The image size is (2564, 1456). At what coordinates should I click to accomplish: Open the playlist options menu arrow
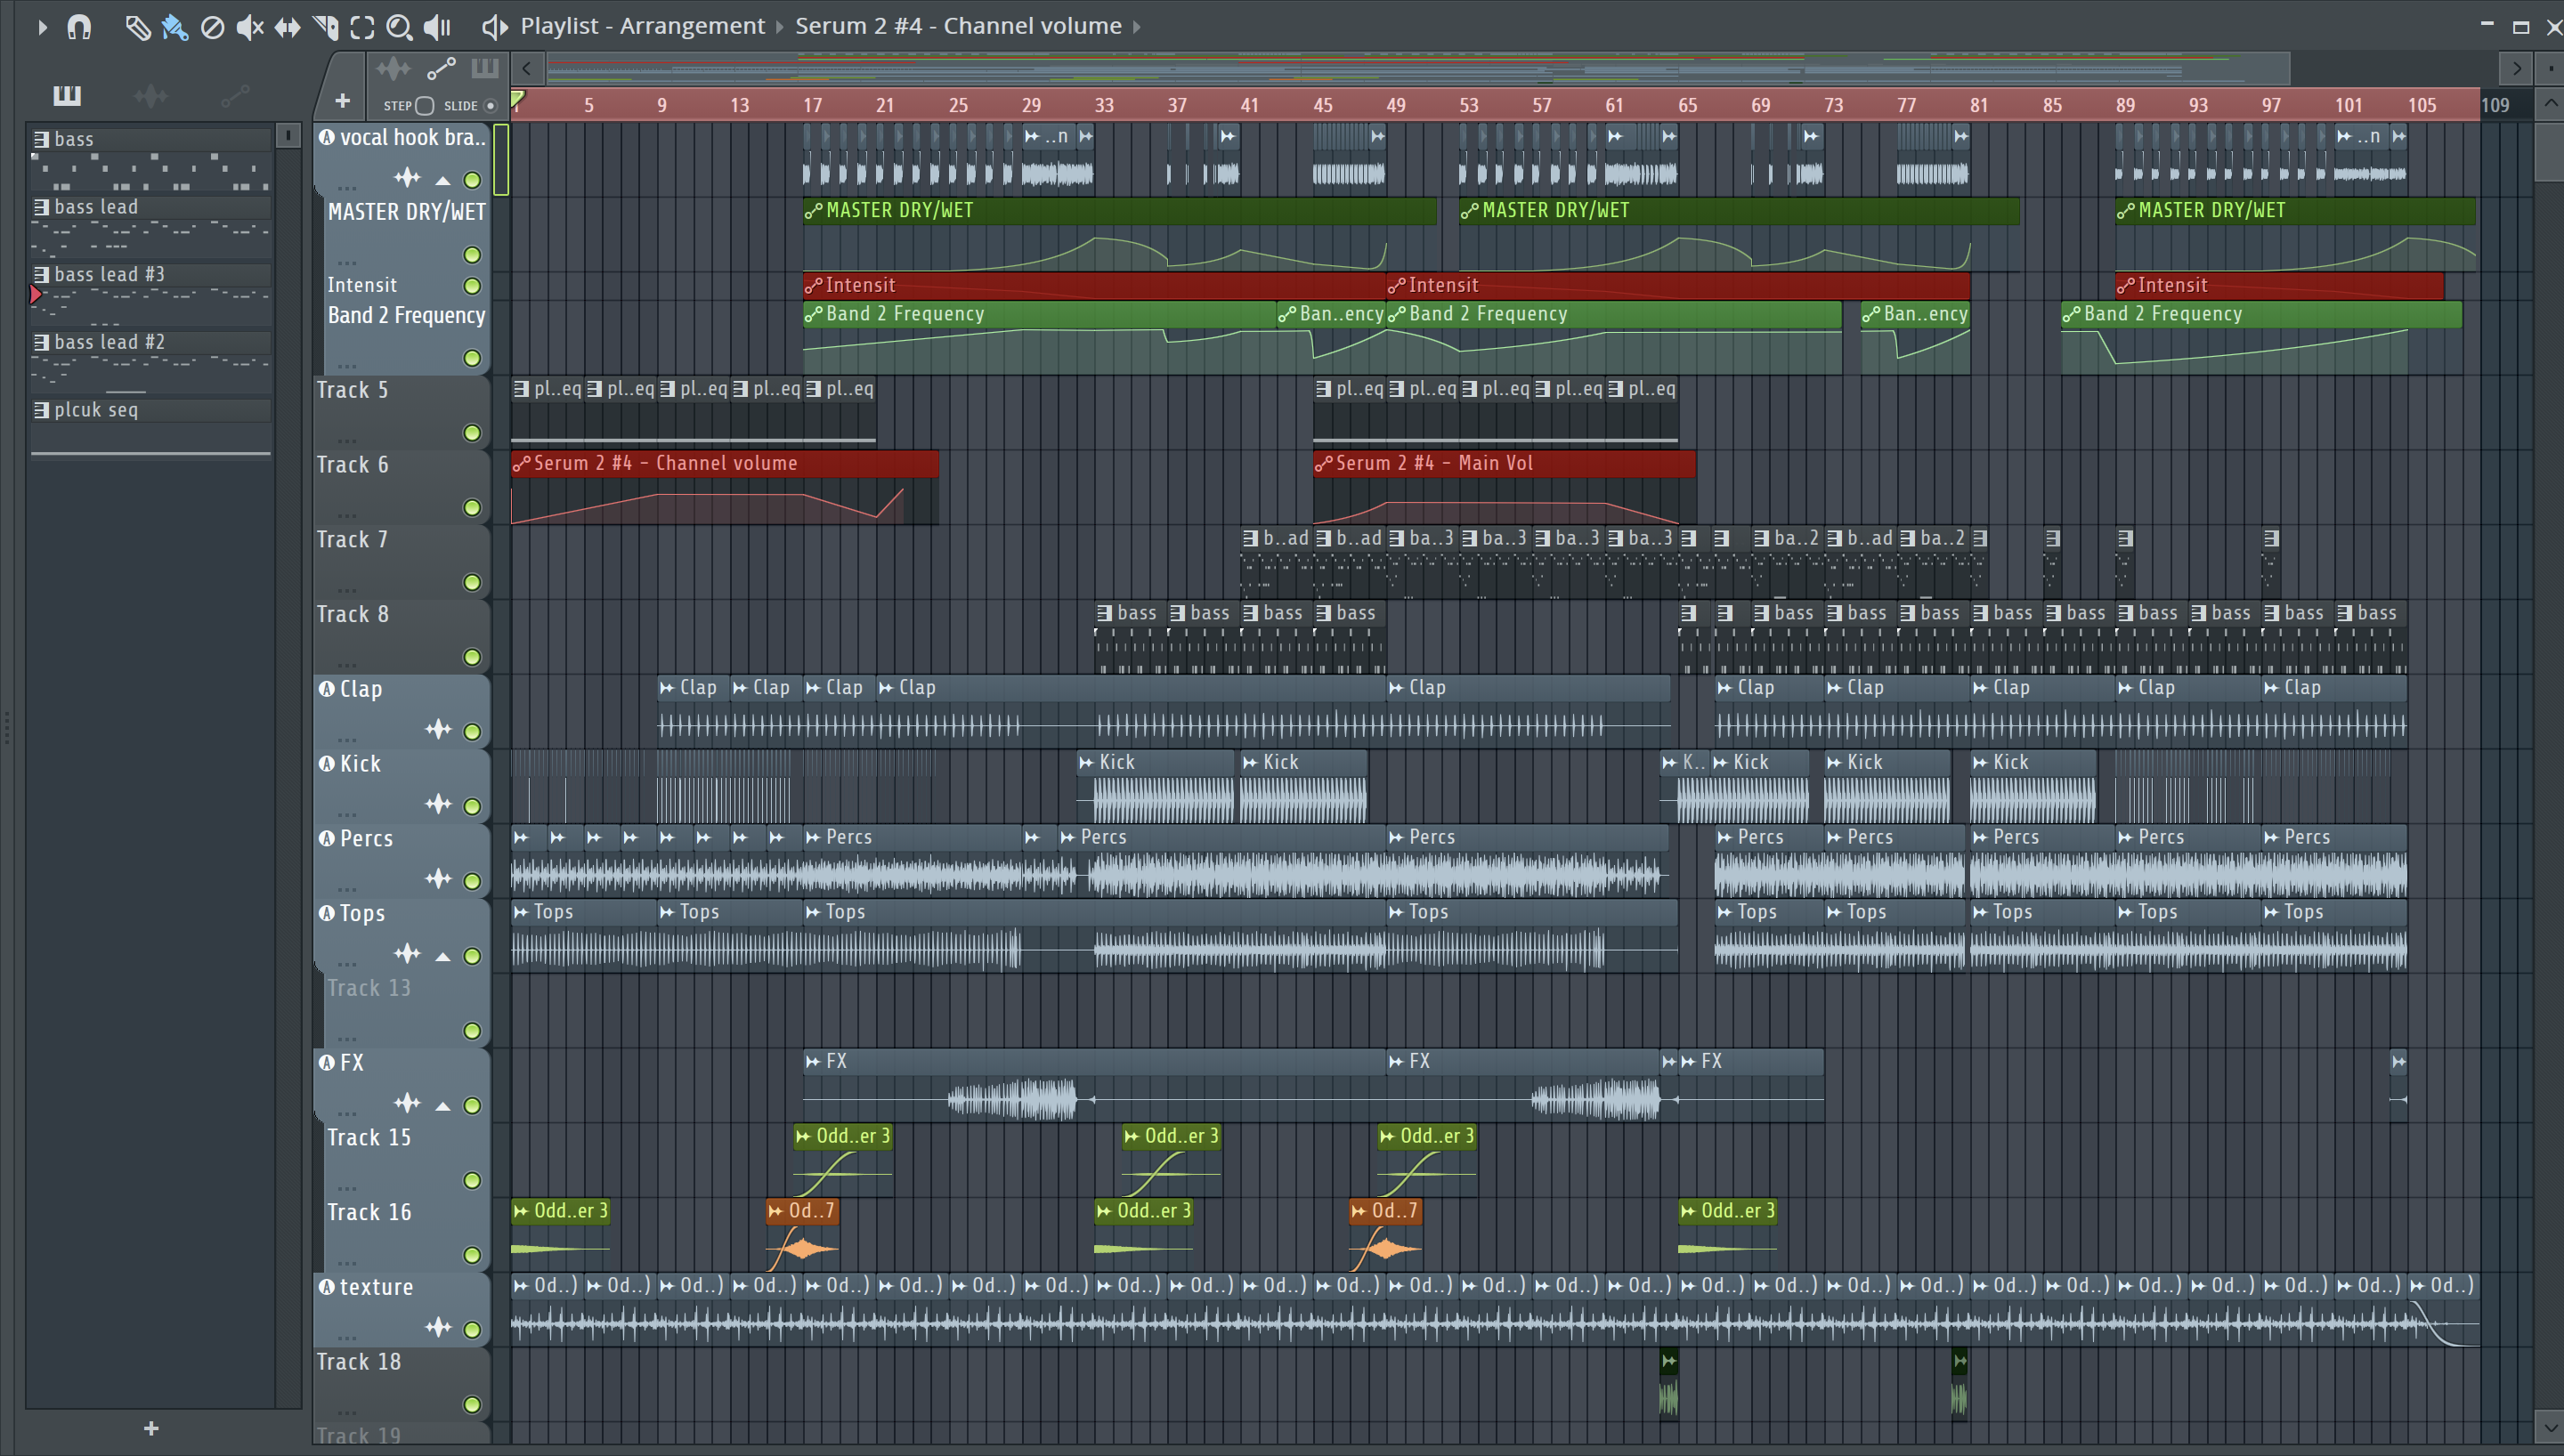(x=42, y=27)
